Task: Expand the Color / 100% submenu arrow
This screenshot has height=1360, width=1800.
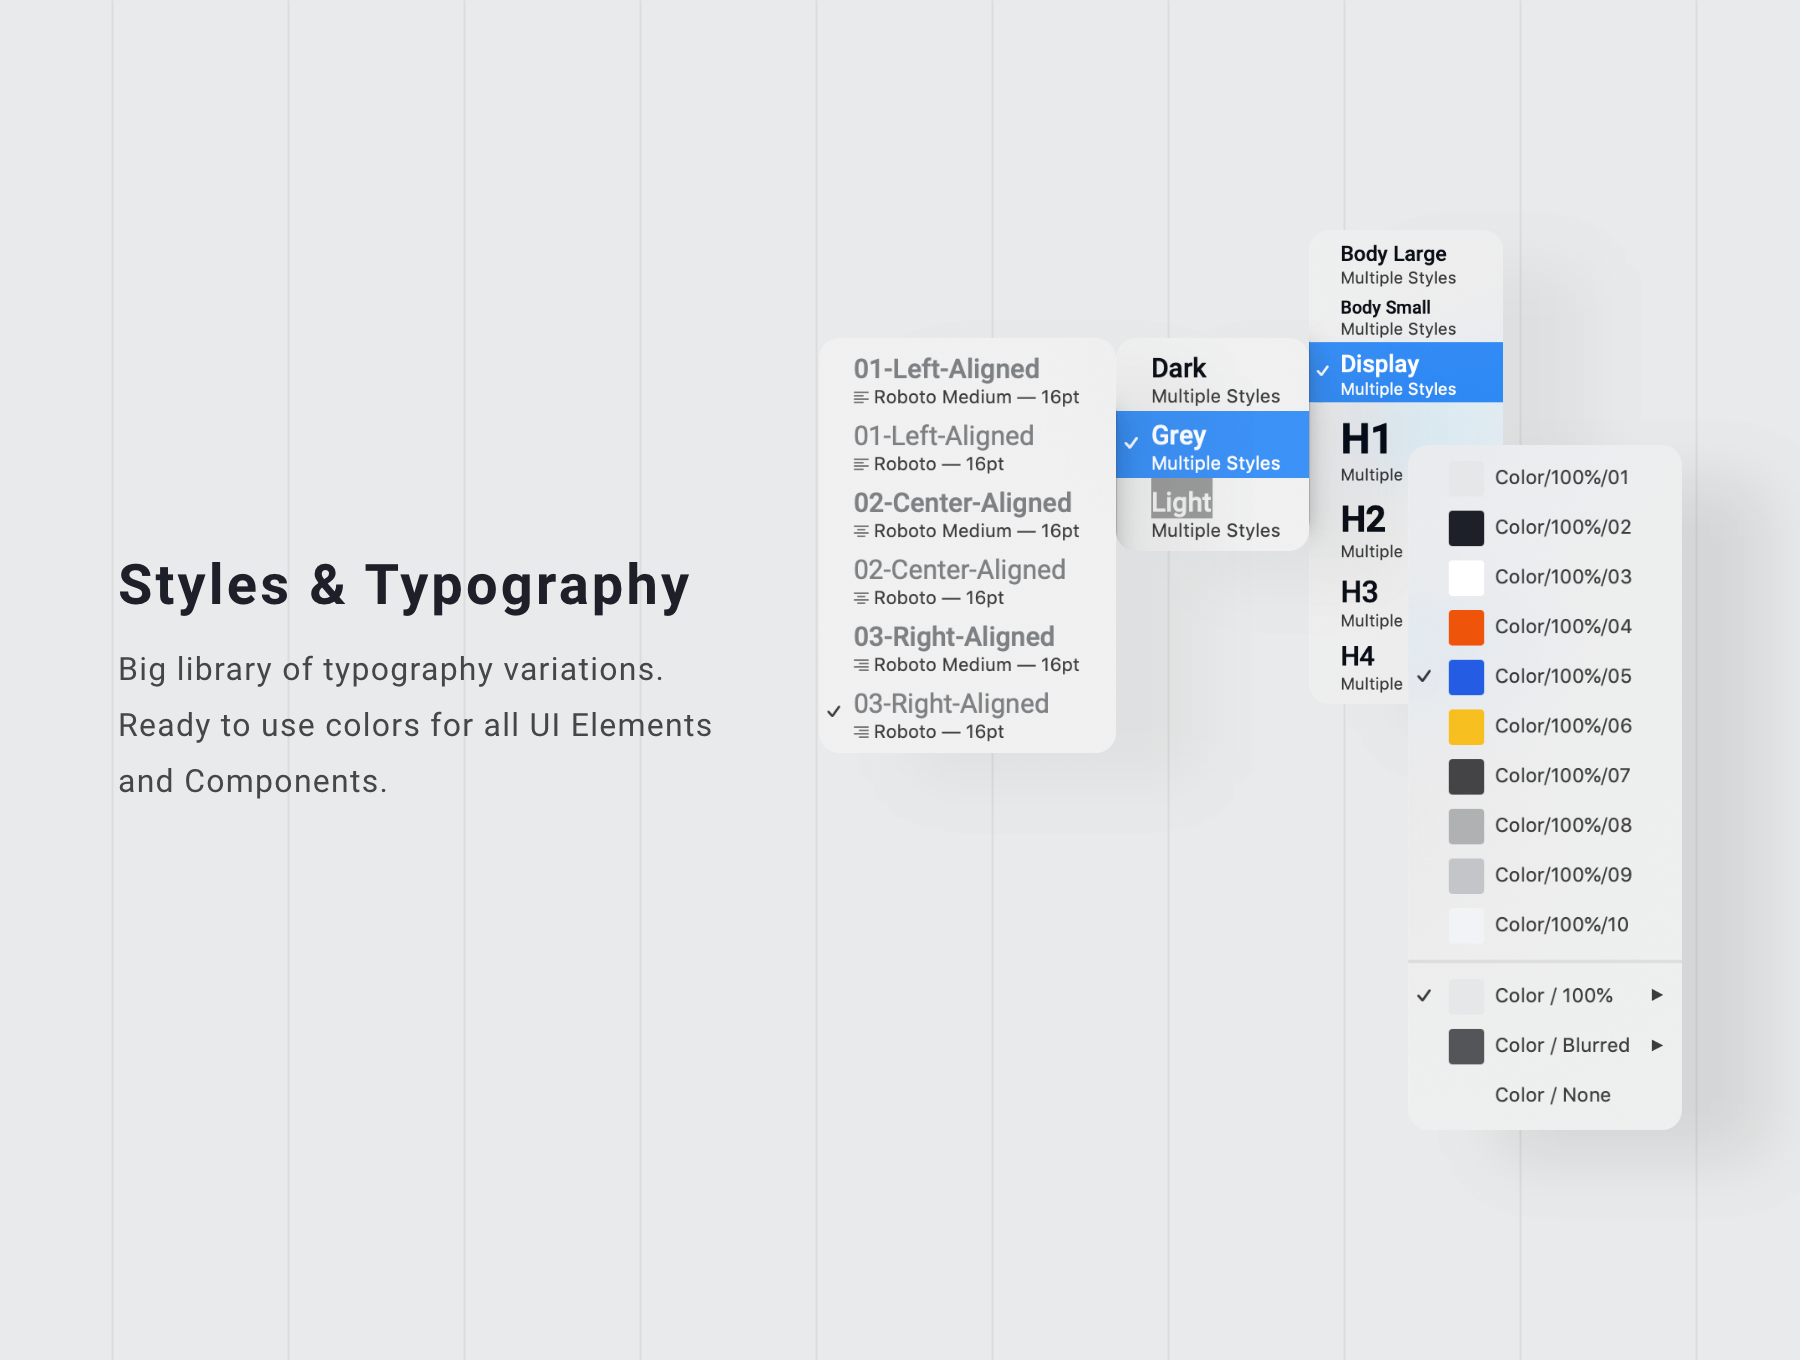Action: [1657, 995]
